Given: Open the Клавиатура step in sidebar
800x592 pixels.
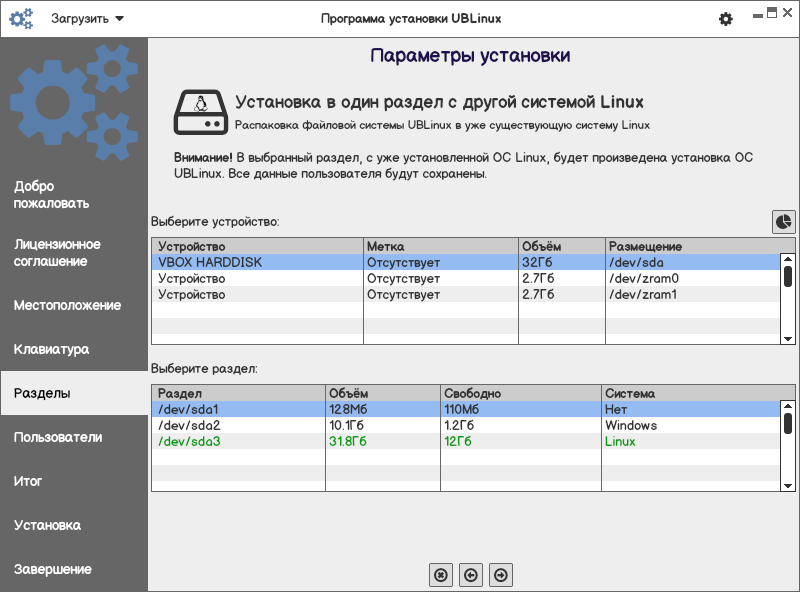Looking at the screenshot, I should coord(52,350).
